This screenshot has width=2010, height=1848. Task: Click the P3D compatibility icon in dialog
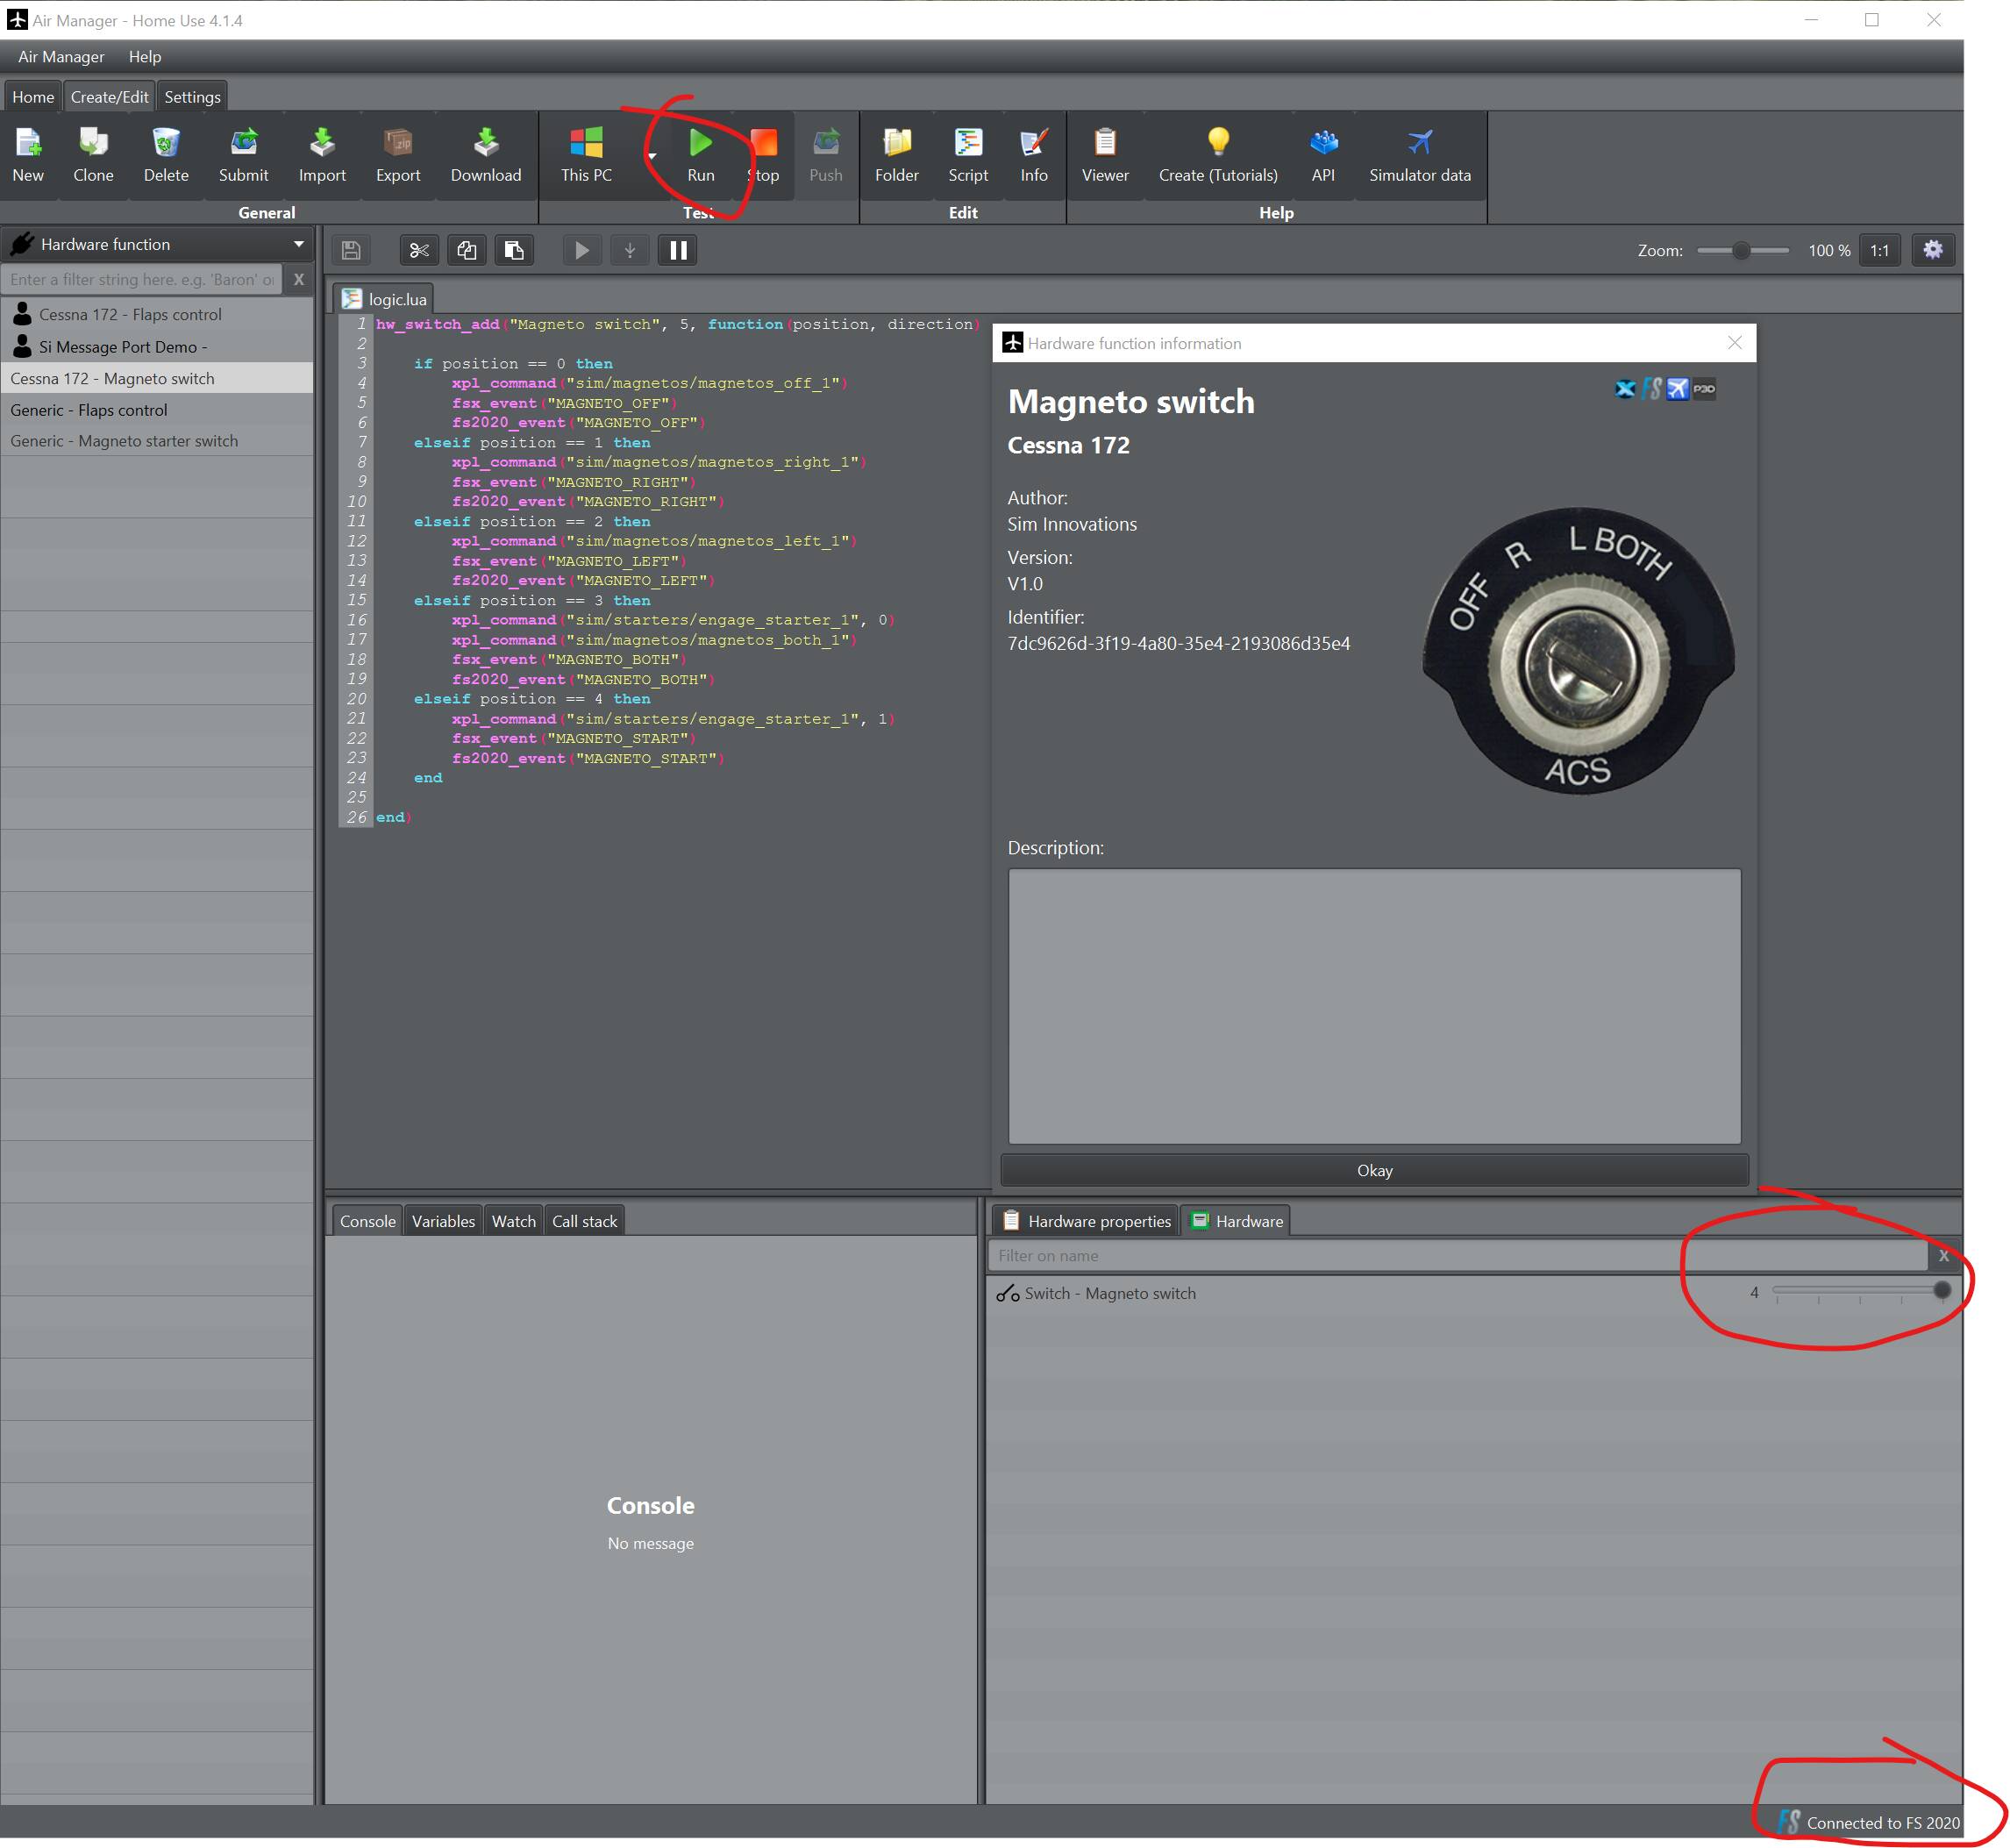[1704, 389]
